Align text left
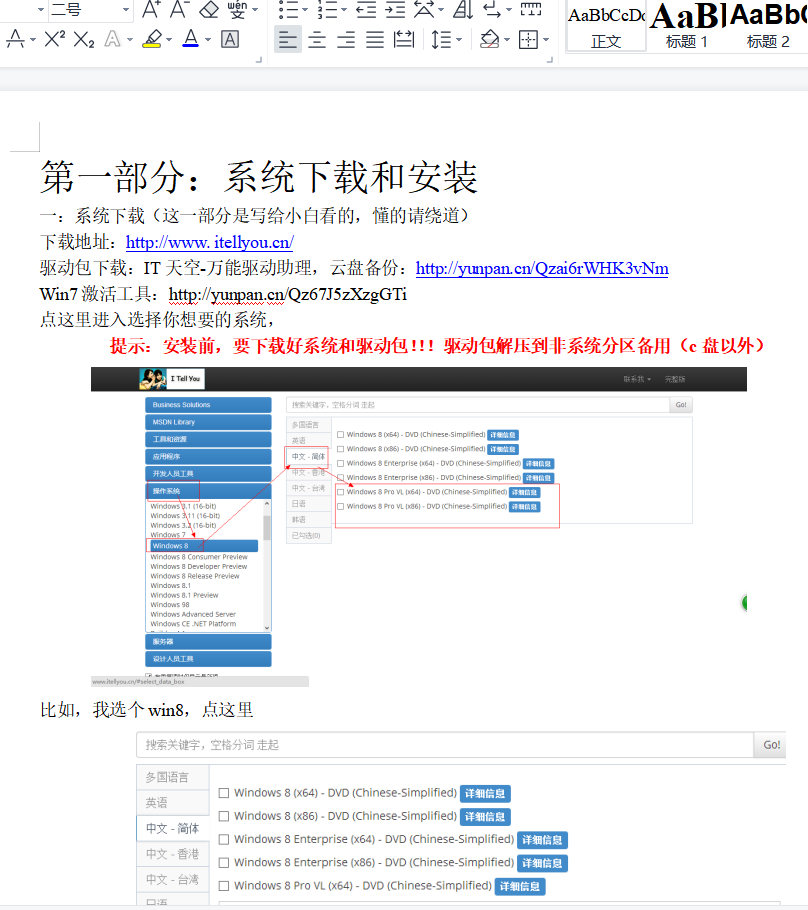Screen dimensions: 808x910 (x=287, y=39)
